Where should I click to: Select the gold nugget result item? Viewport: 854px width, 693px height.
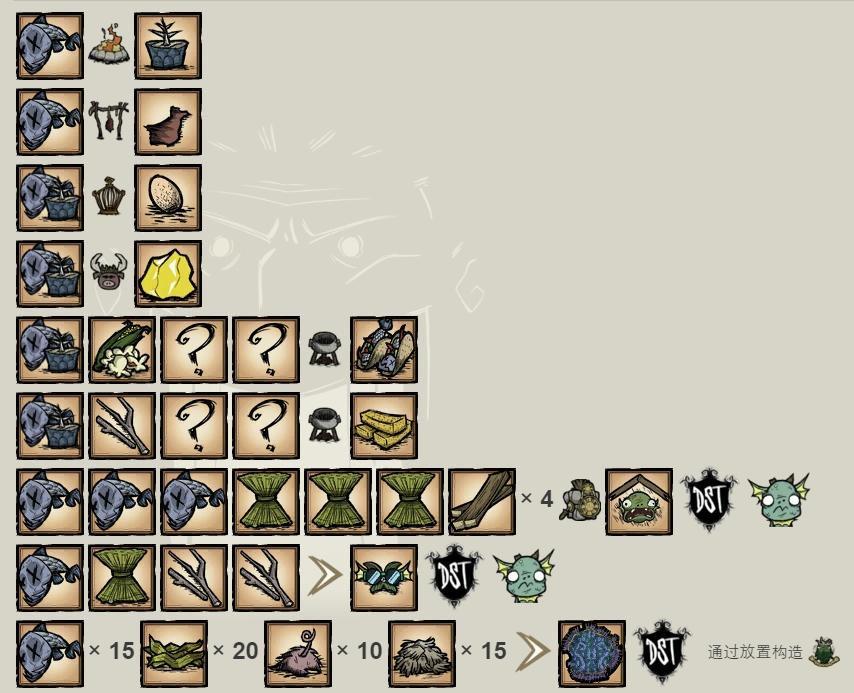168,273
